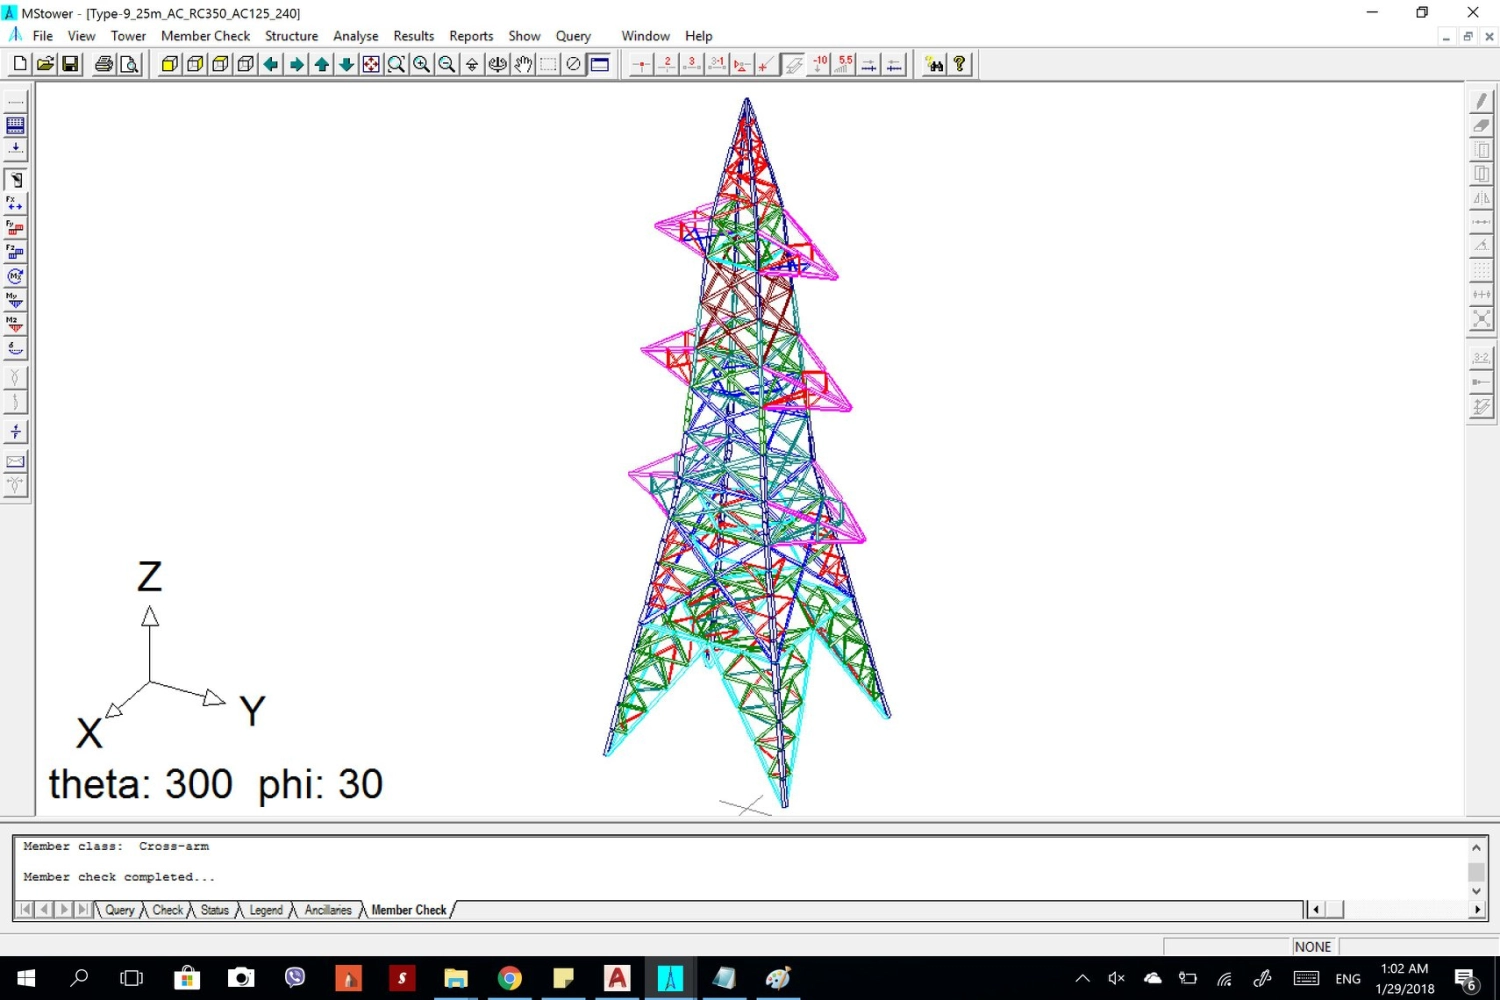Toggle the viewport window mode button

point(600,64)
